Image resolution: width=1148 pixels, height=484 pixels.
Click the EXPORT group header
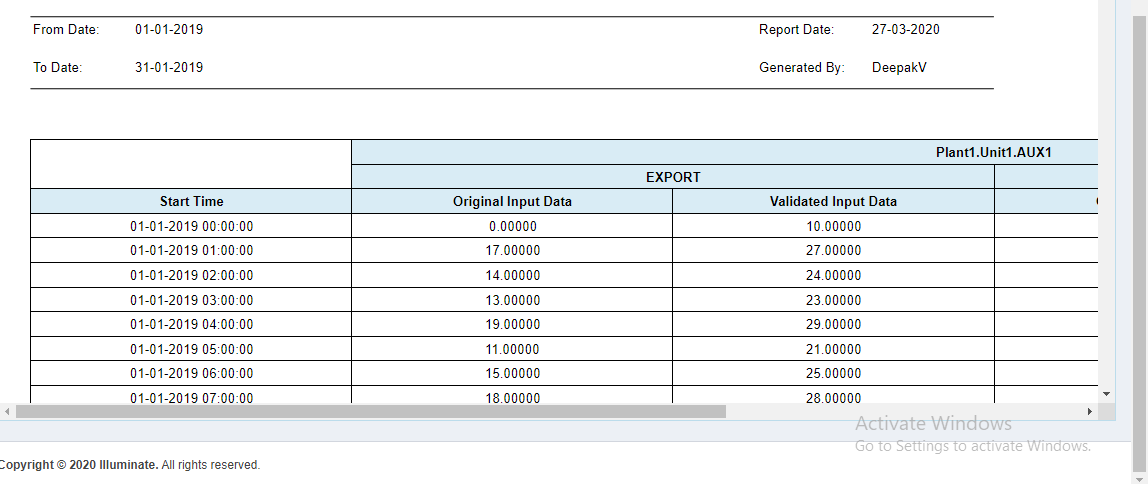coord(673,177)
